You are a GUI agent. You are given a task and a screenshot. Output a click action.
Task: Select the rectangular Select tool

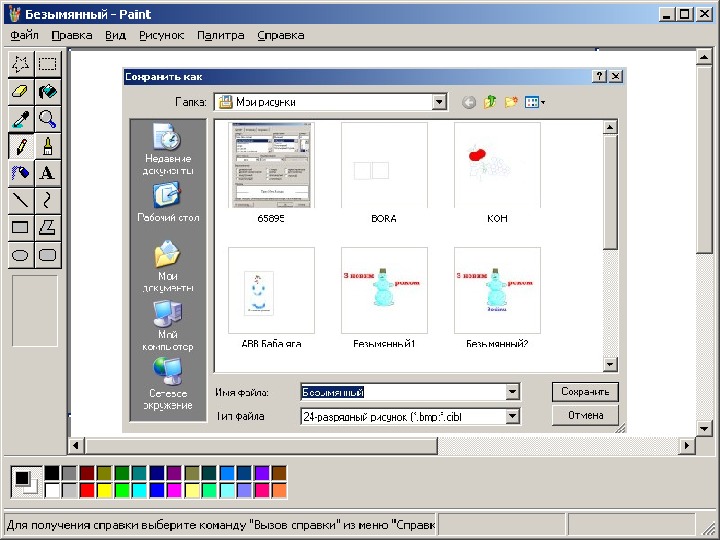(x=48, y=63)
